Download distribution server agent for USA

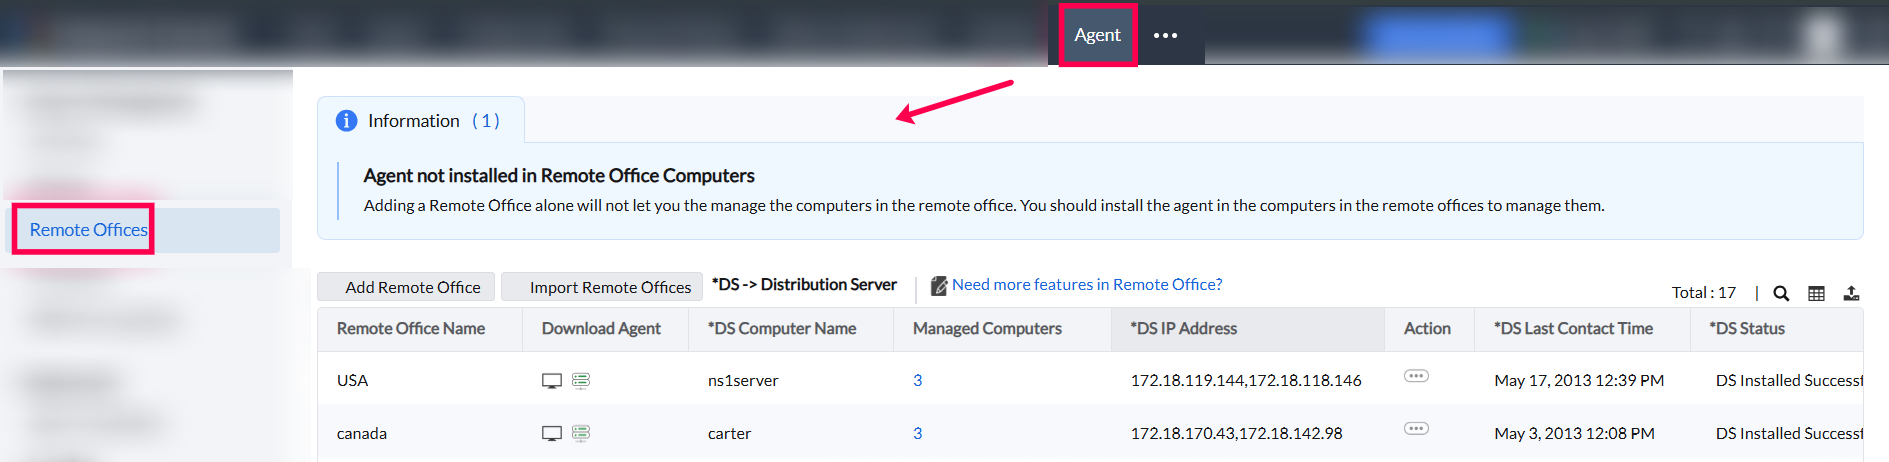pyautogui.click(x=581, y=381)
